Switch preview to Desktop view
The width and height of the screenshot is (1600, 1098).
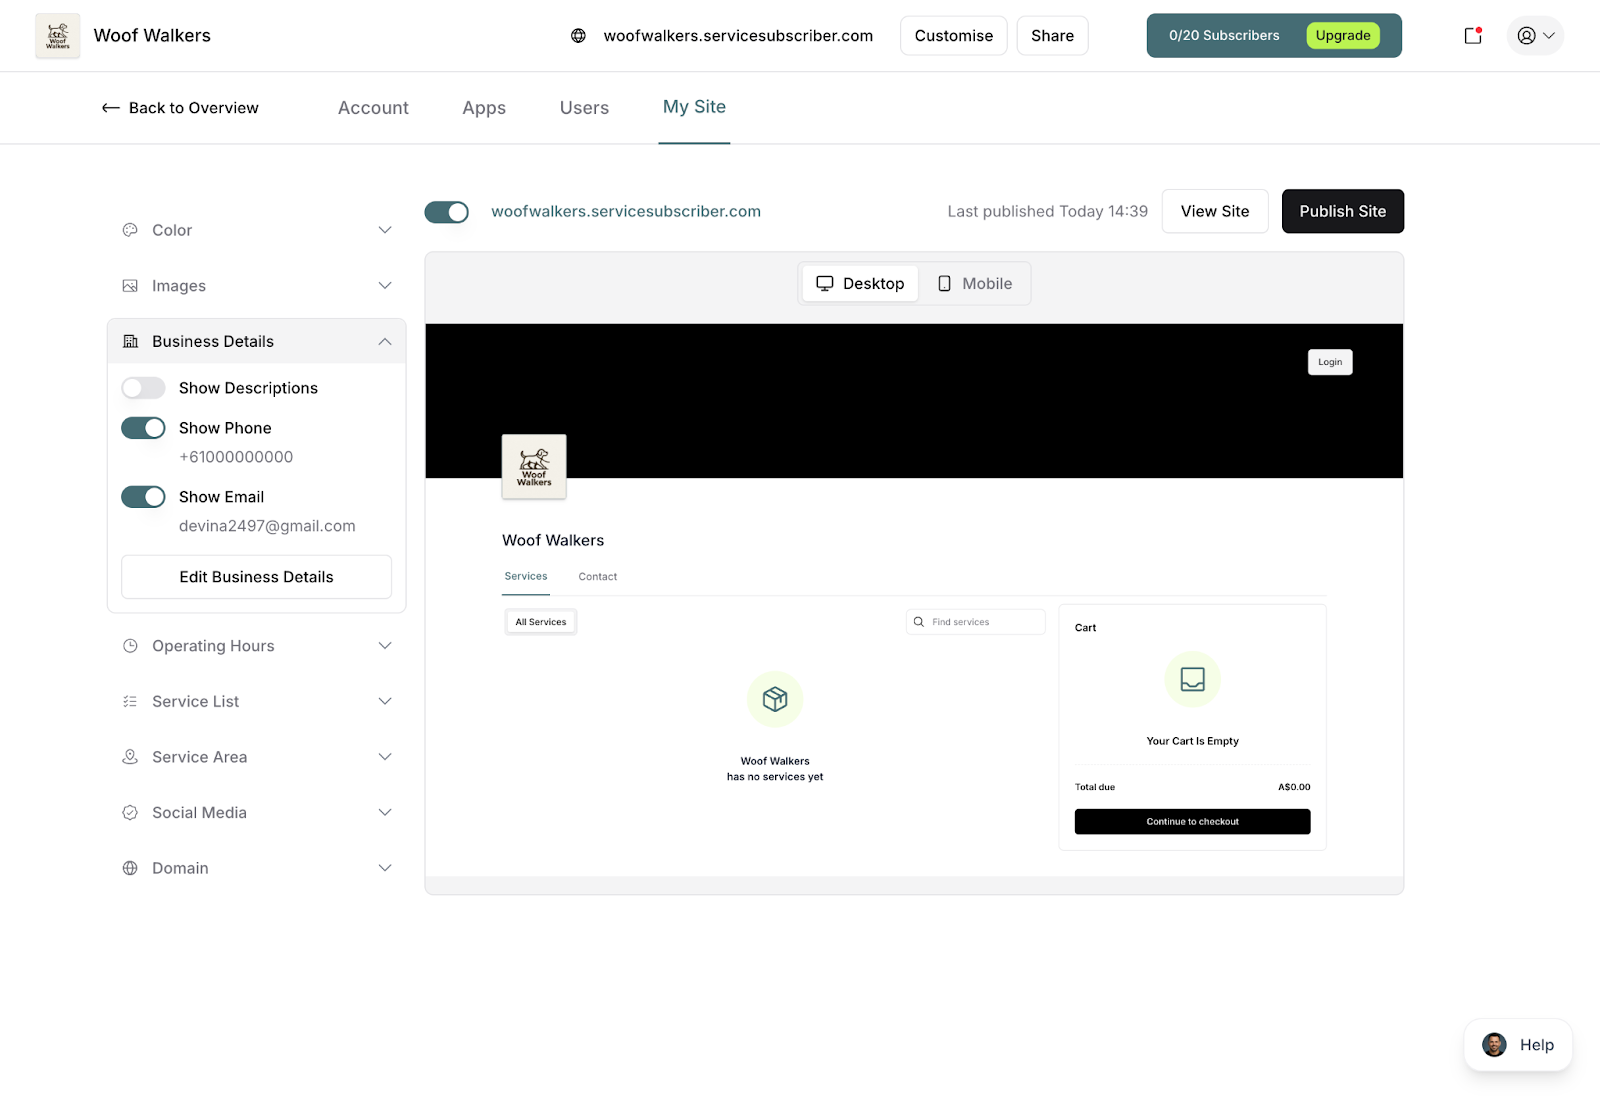click(860, 284)
